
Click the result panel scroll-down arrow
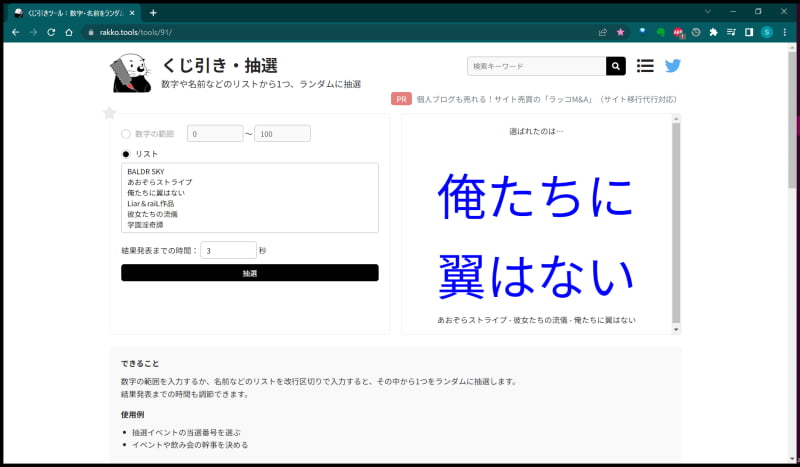point(676,330)
